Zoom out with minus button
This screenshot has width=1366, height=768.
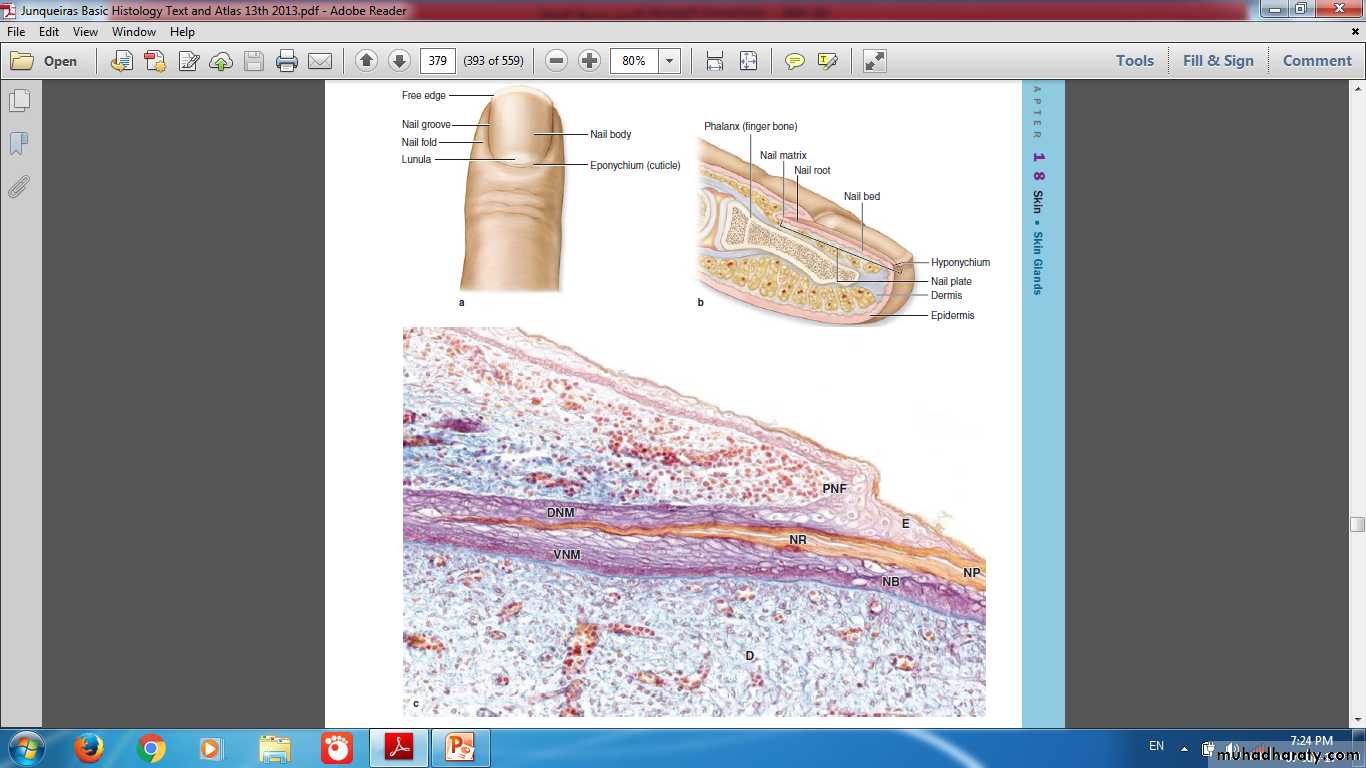pos(557,61)
